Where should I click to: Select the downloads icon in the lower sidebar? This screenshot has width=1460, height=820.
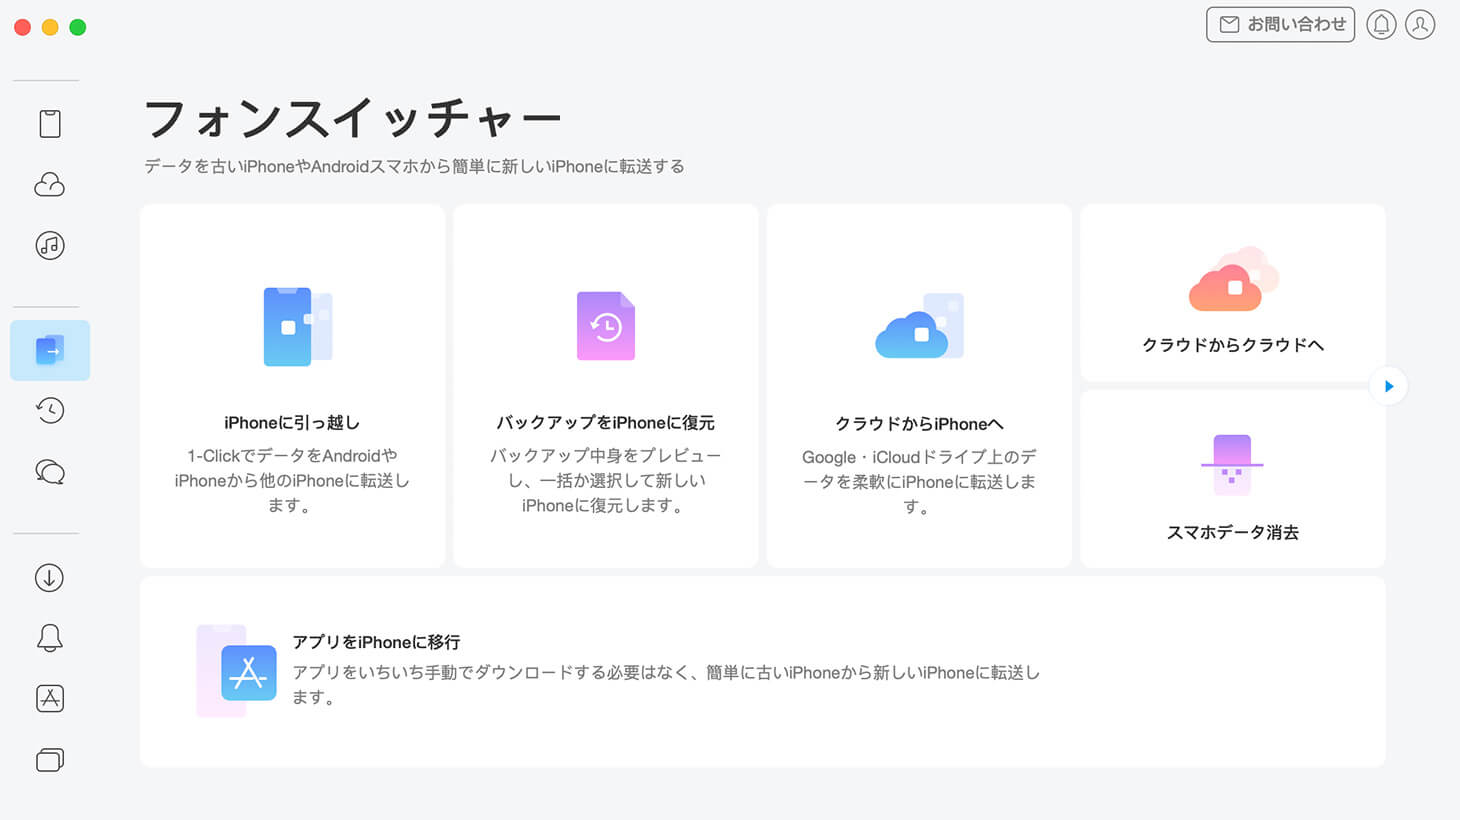coord(47,577)
